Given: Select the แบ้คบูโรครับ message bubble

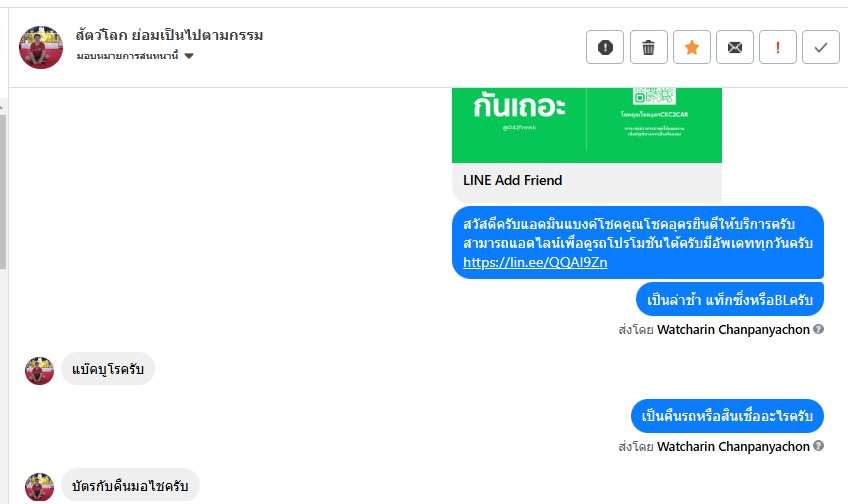Looking at the screenshot, I should [108, 370].
